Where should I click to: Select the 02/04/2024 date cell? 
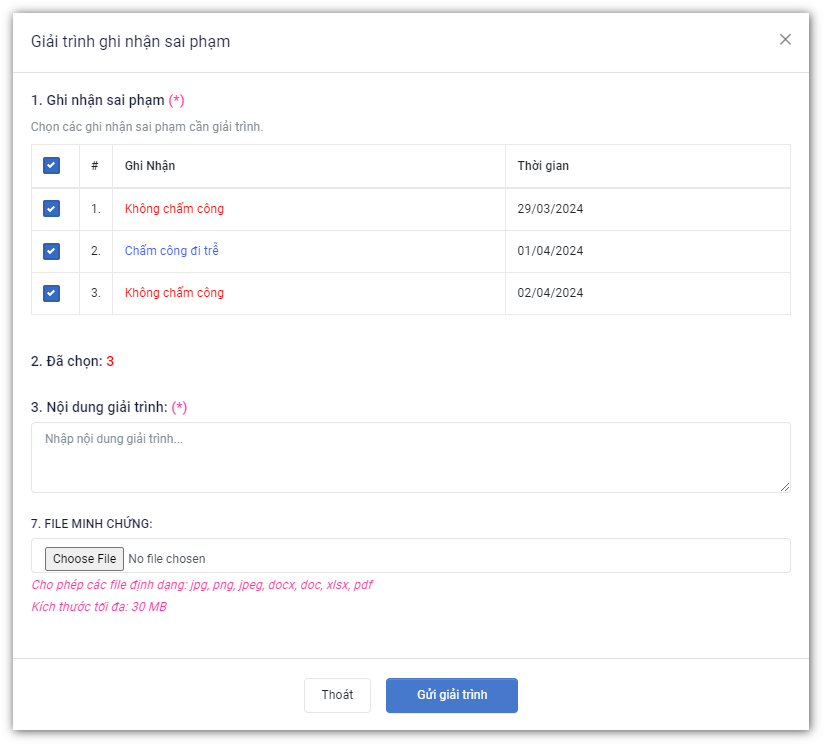[x=550, y=293]
